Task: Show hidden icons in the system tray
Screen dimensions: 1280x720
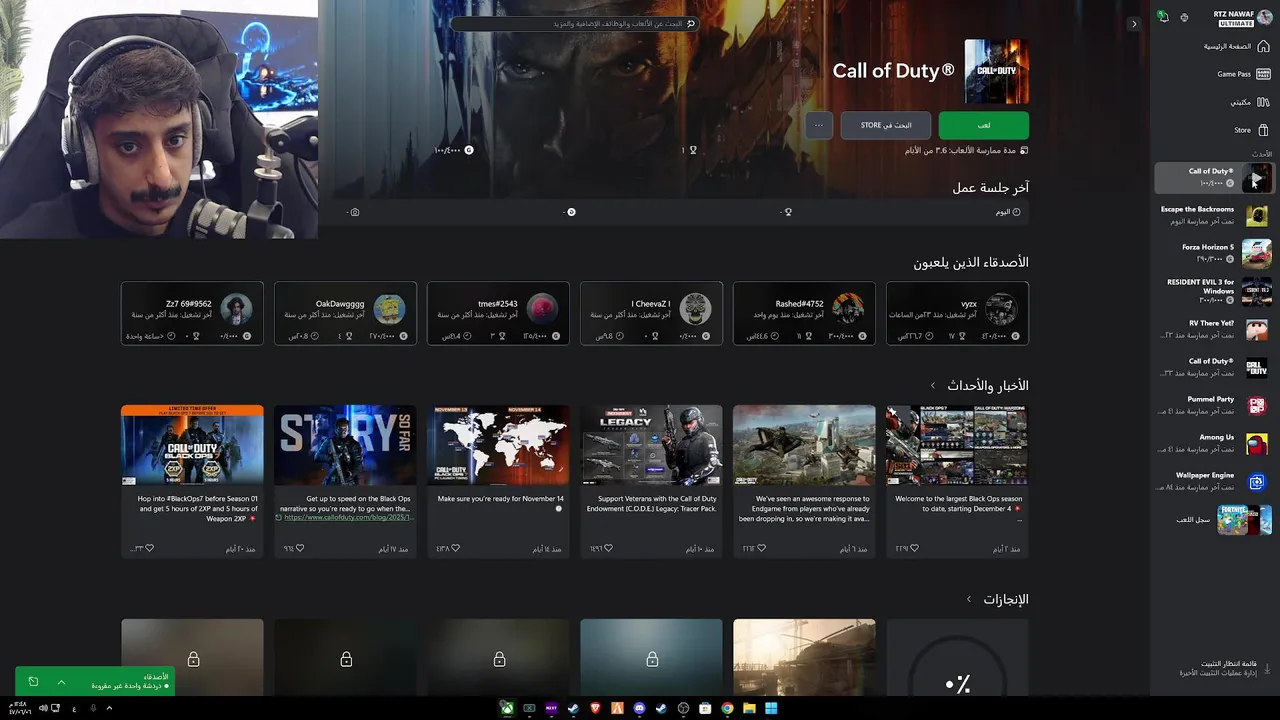Action: click(x=109, y=708)
